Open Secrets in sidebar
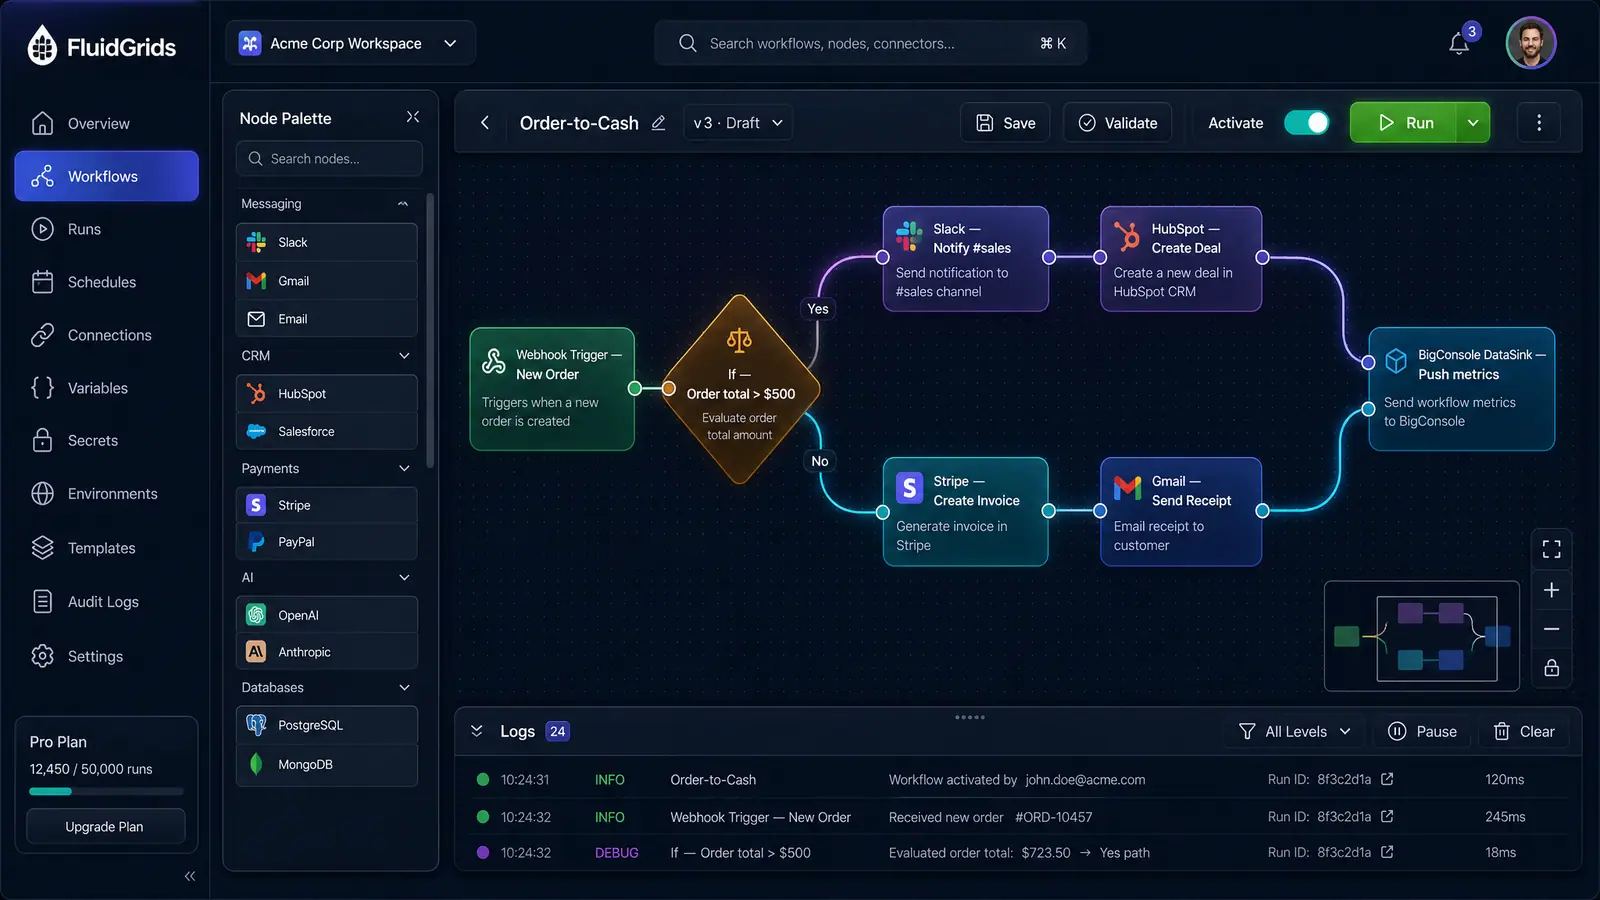This screenshot has width=1600, height=900. (106, 440)
